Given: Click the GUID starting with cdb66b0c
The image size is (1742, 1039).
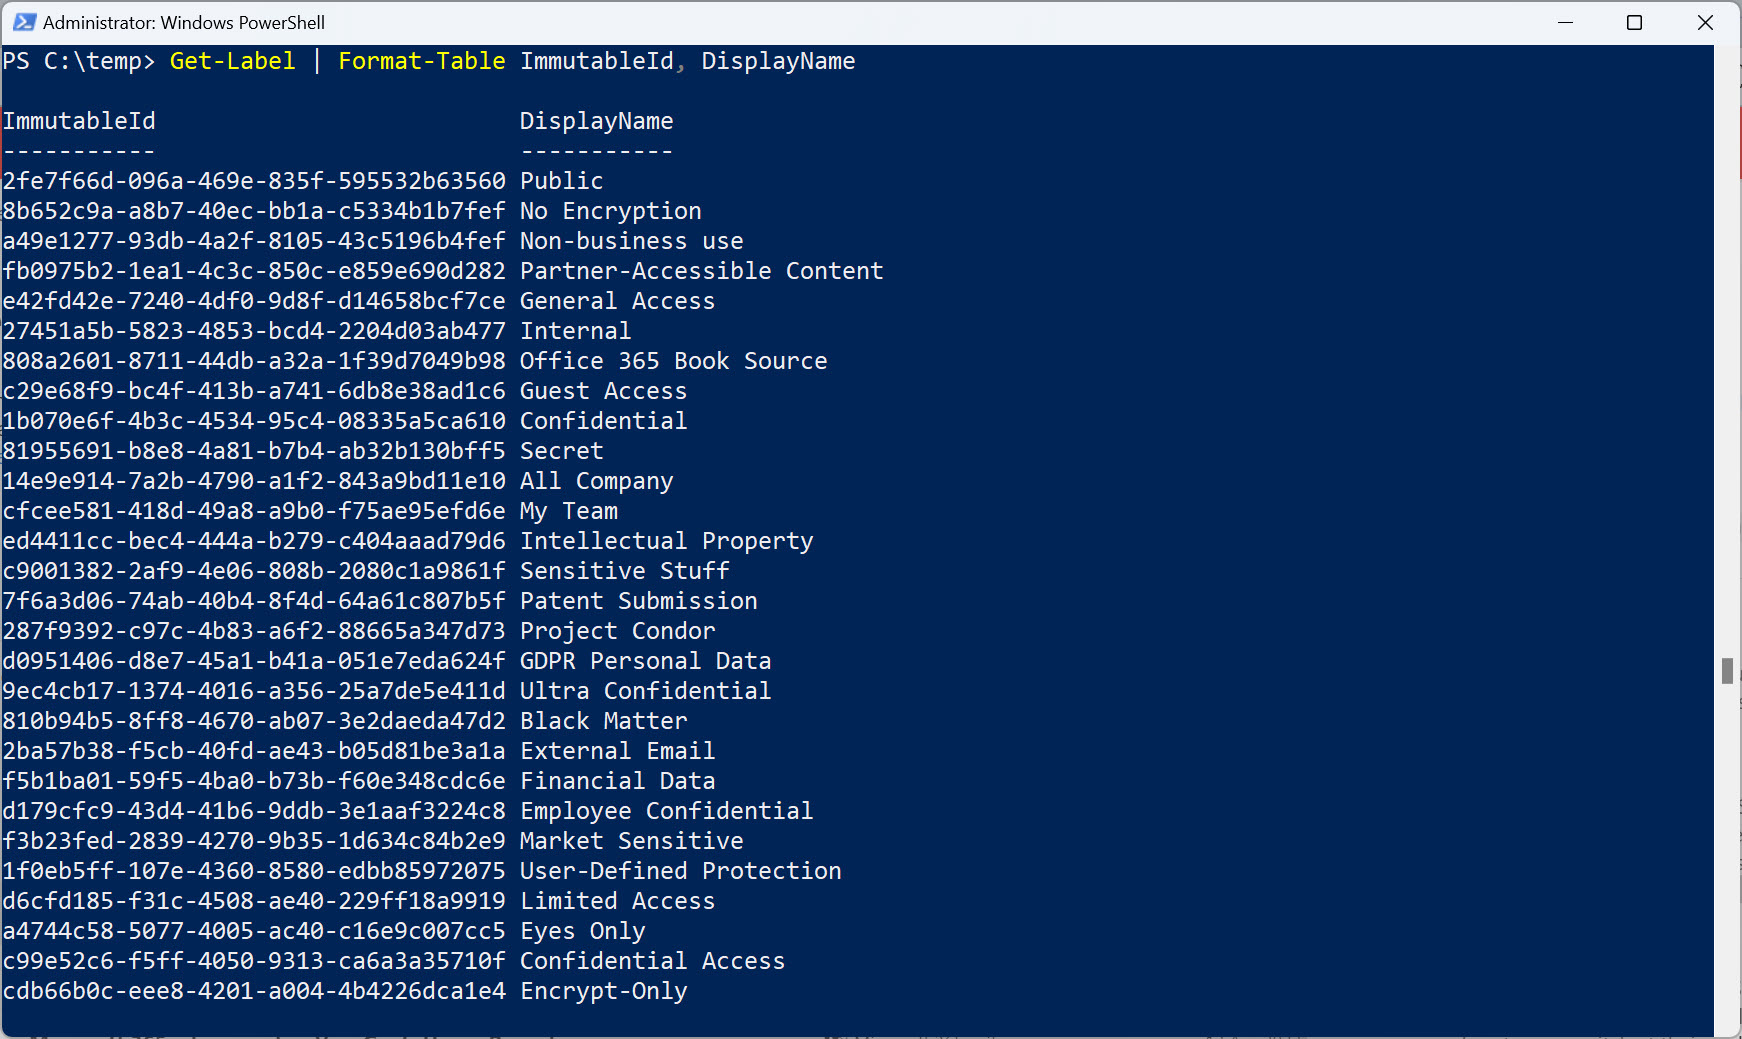Looking at the screenshot, I should tap(254, 991).
